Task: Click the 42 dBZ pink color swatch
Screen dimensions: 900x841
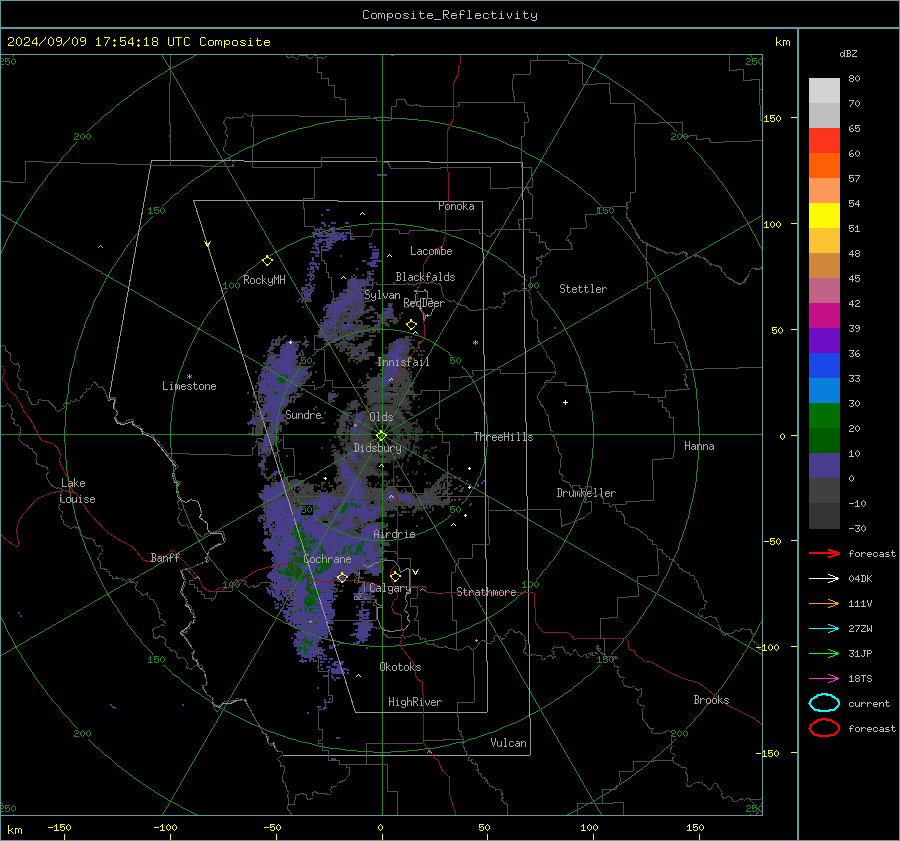Action: coord(824,290)
